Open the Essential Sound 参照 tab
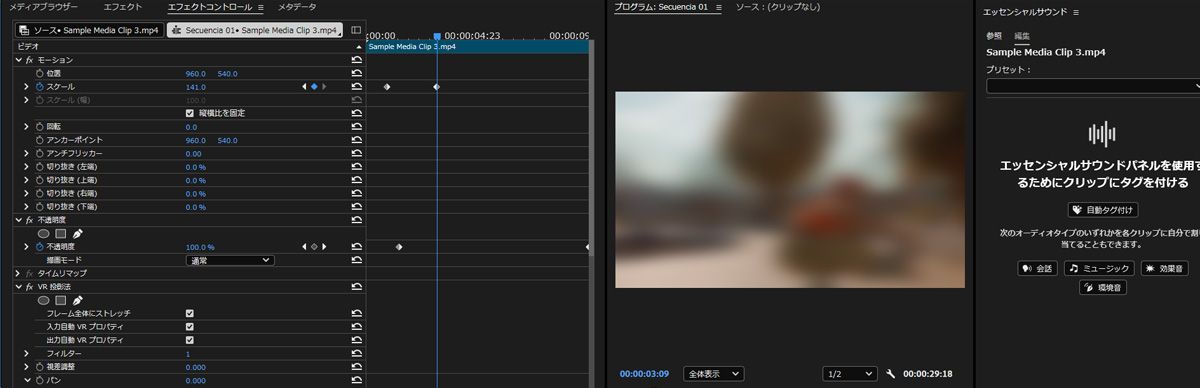Image resolution: width=1200 pixels, height=388 pixels. point(993,36)
